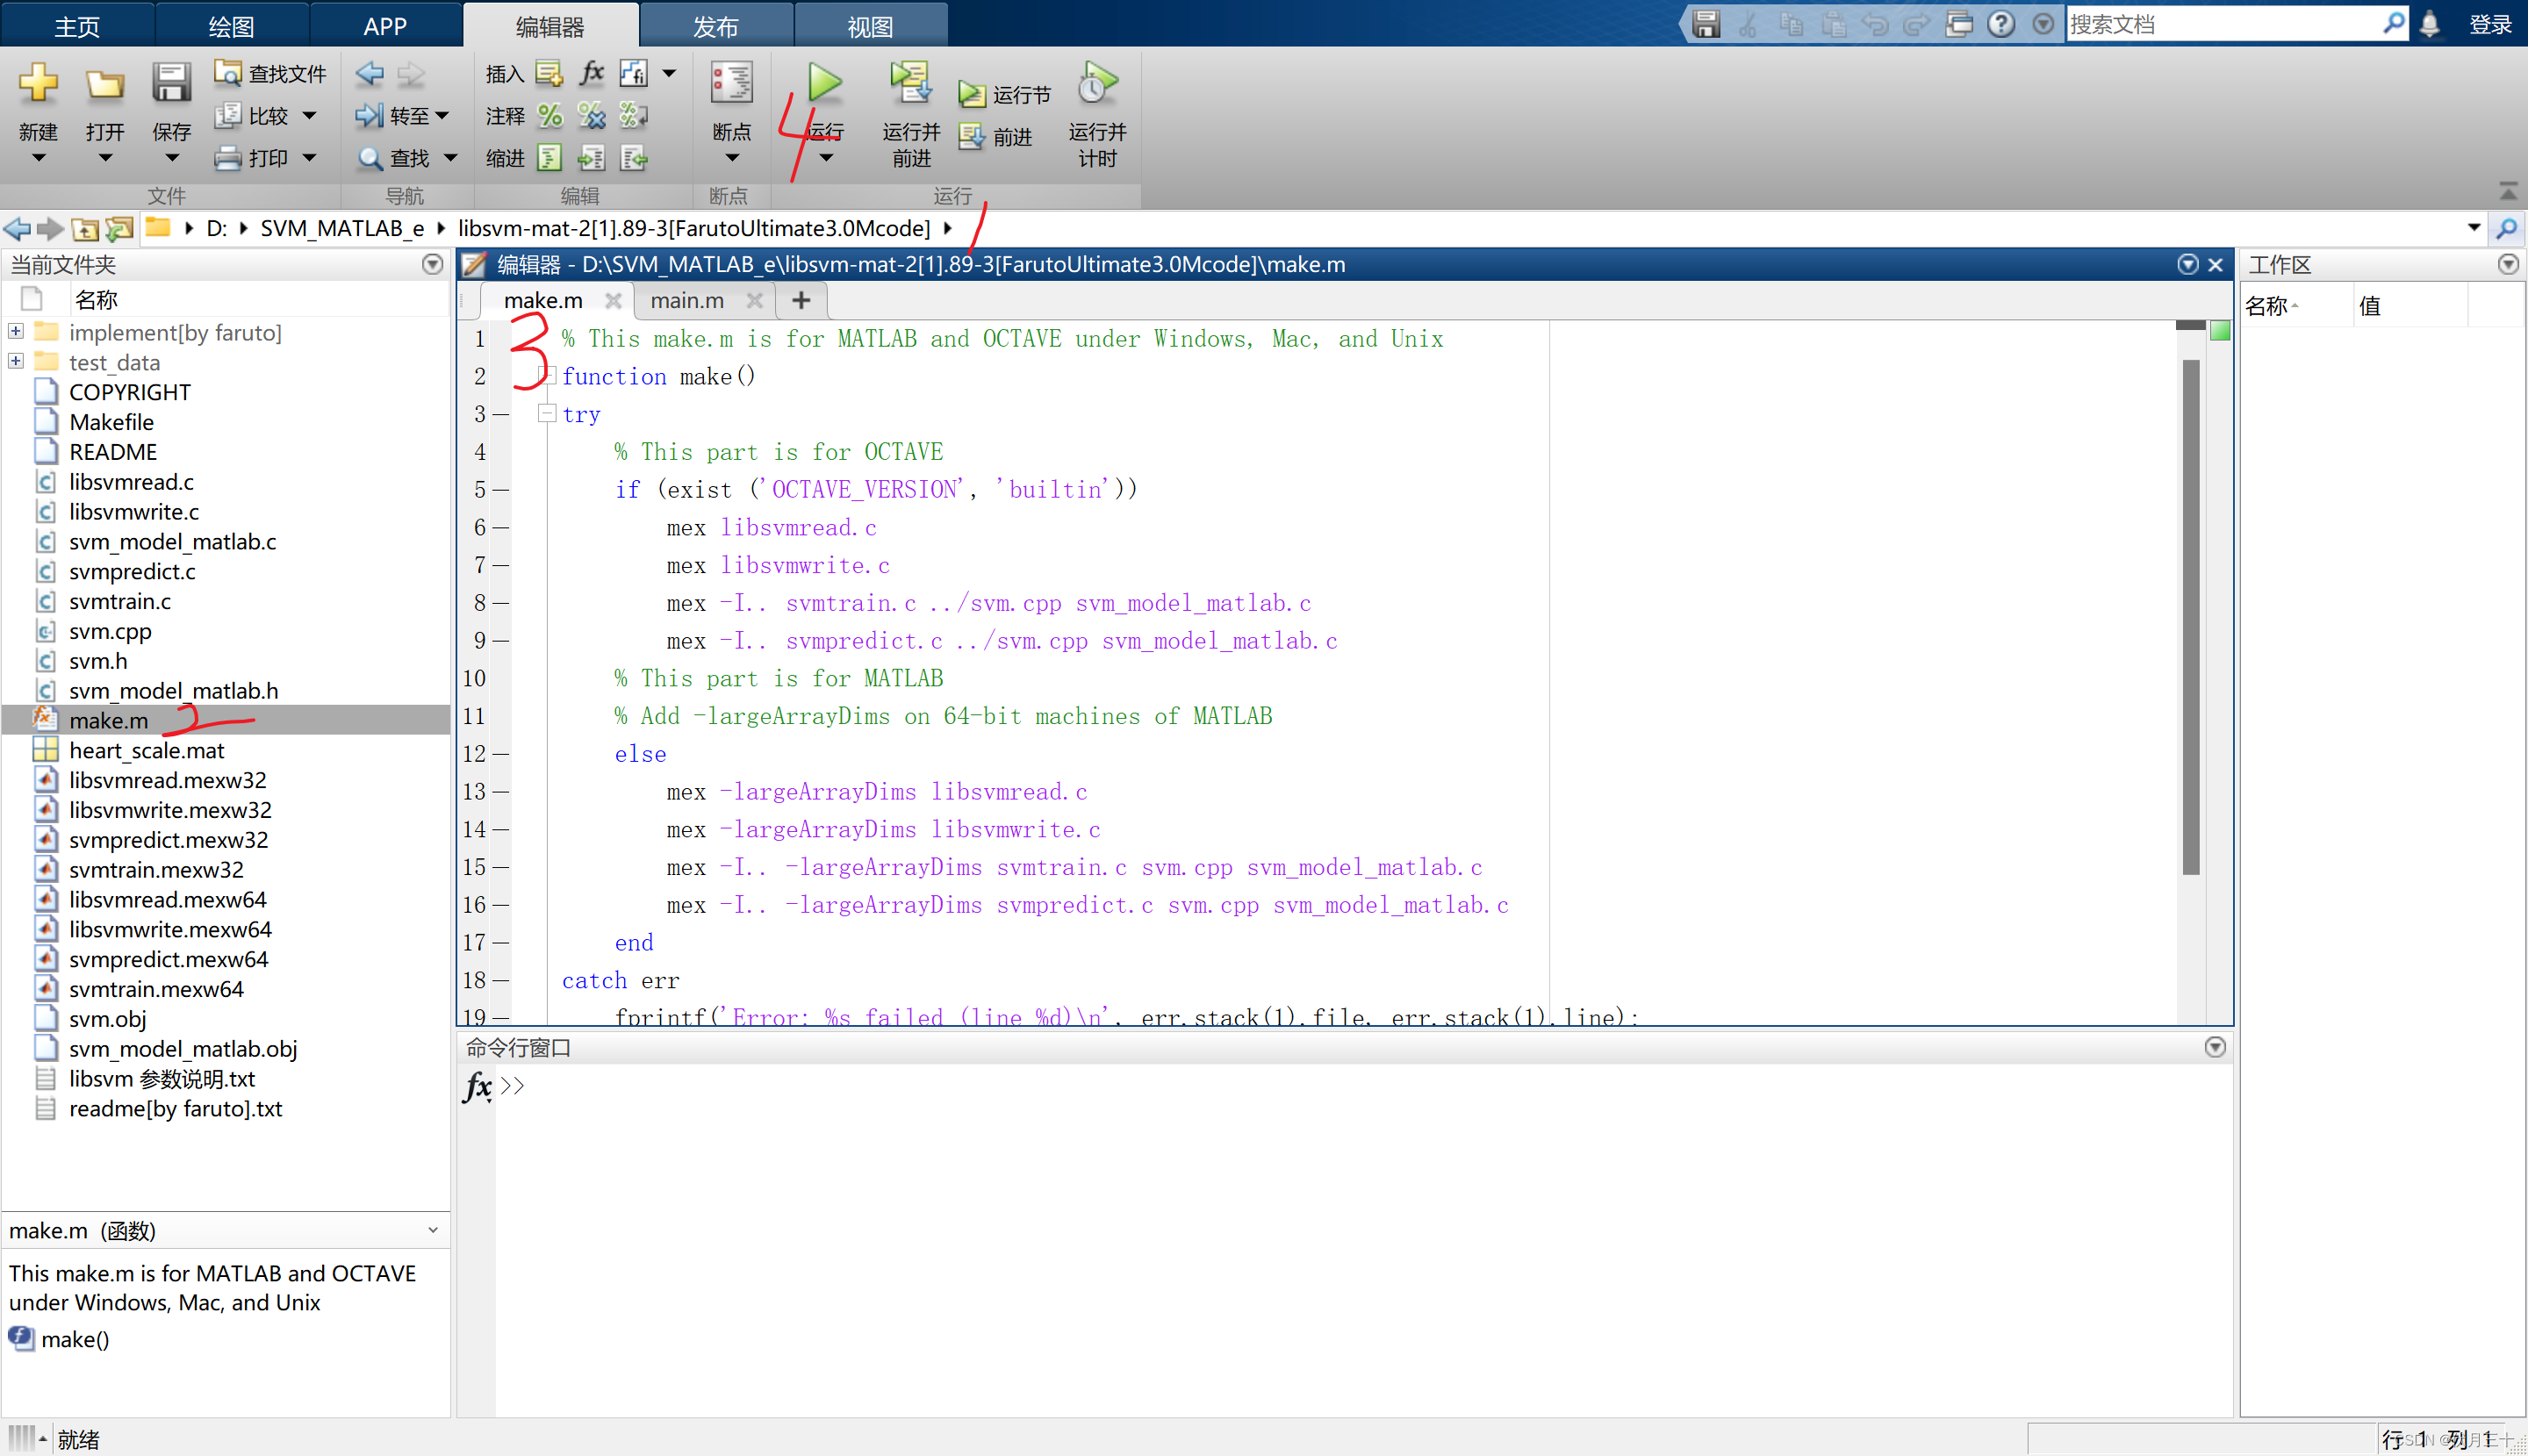Open the Publish (发布) ribbon tab
The image size is (2528, 1456).
pyautogui.click(x=716, y=26)
